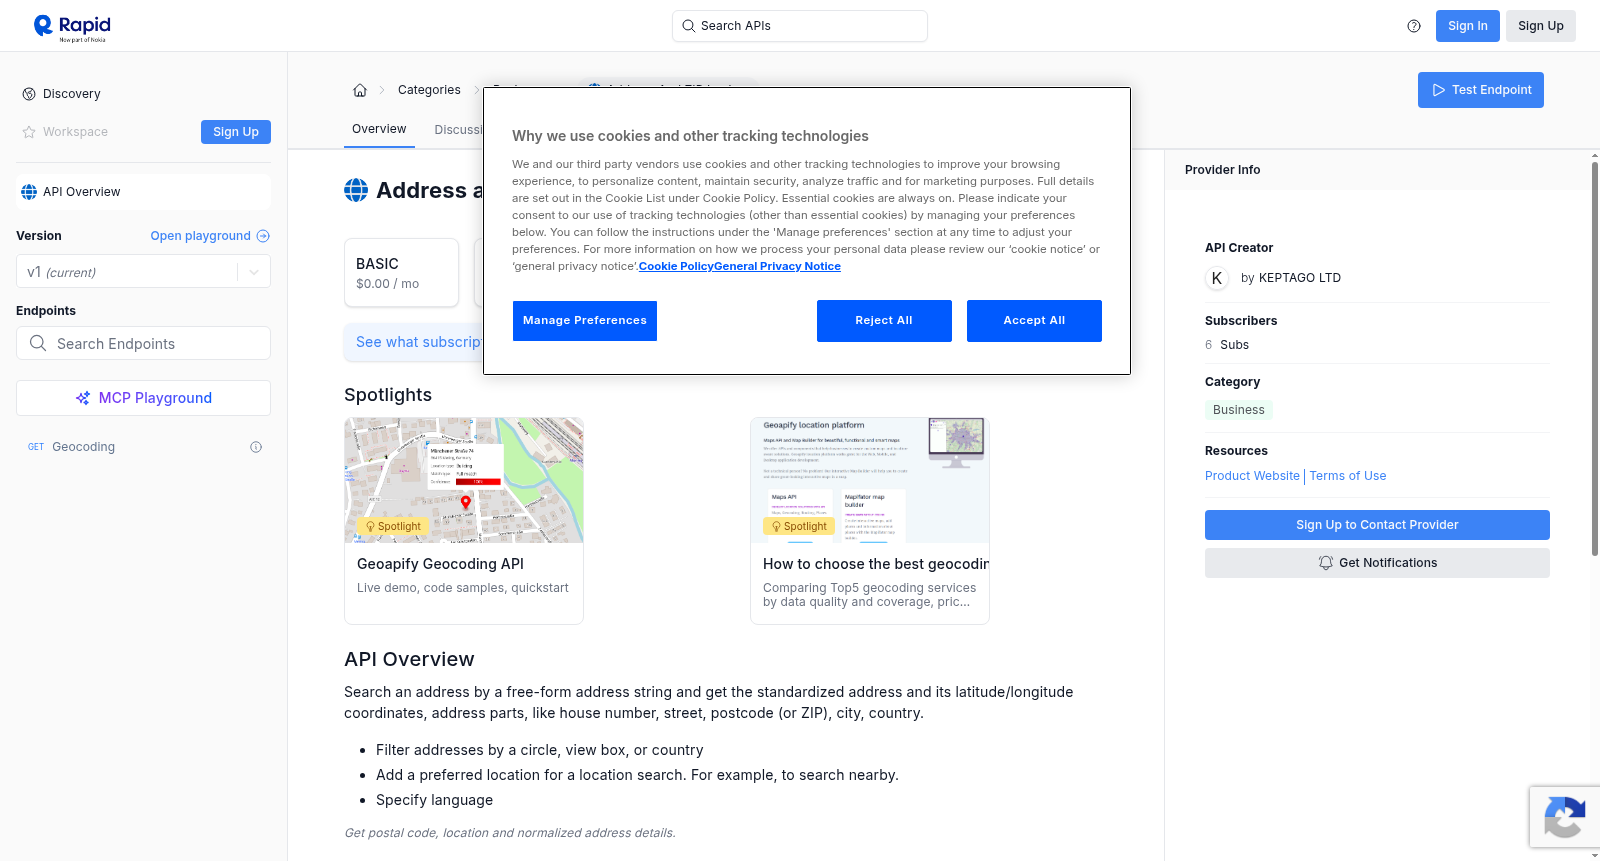Open the Categories breadcrumb
The height and width of the screenshot is (861, 1600).
click(x=429, y=90)
